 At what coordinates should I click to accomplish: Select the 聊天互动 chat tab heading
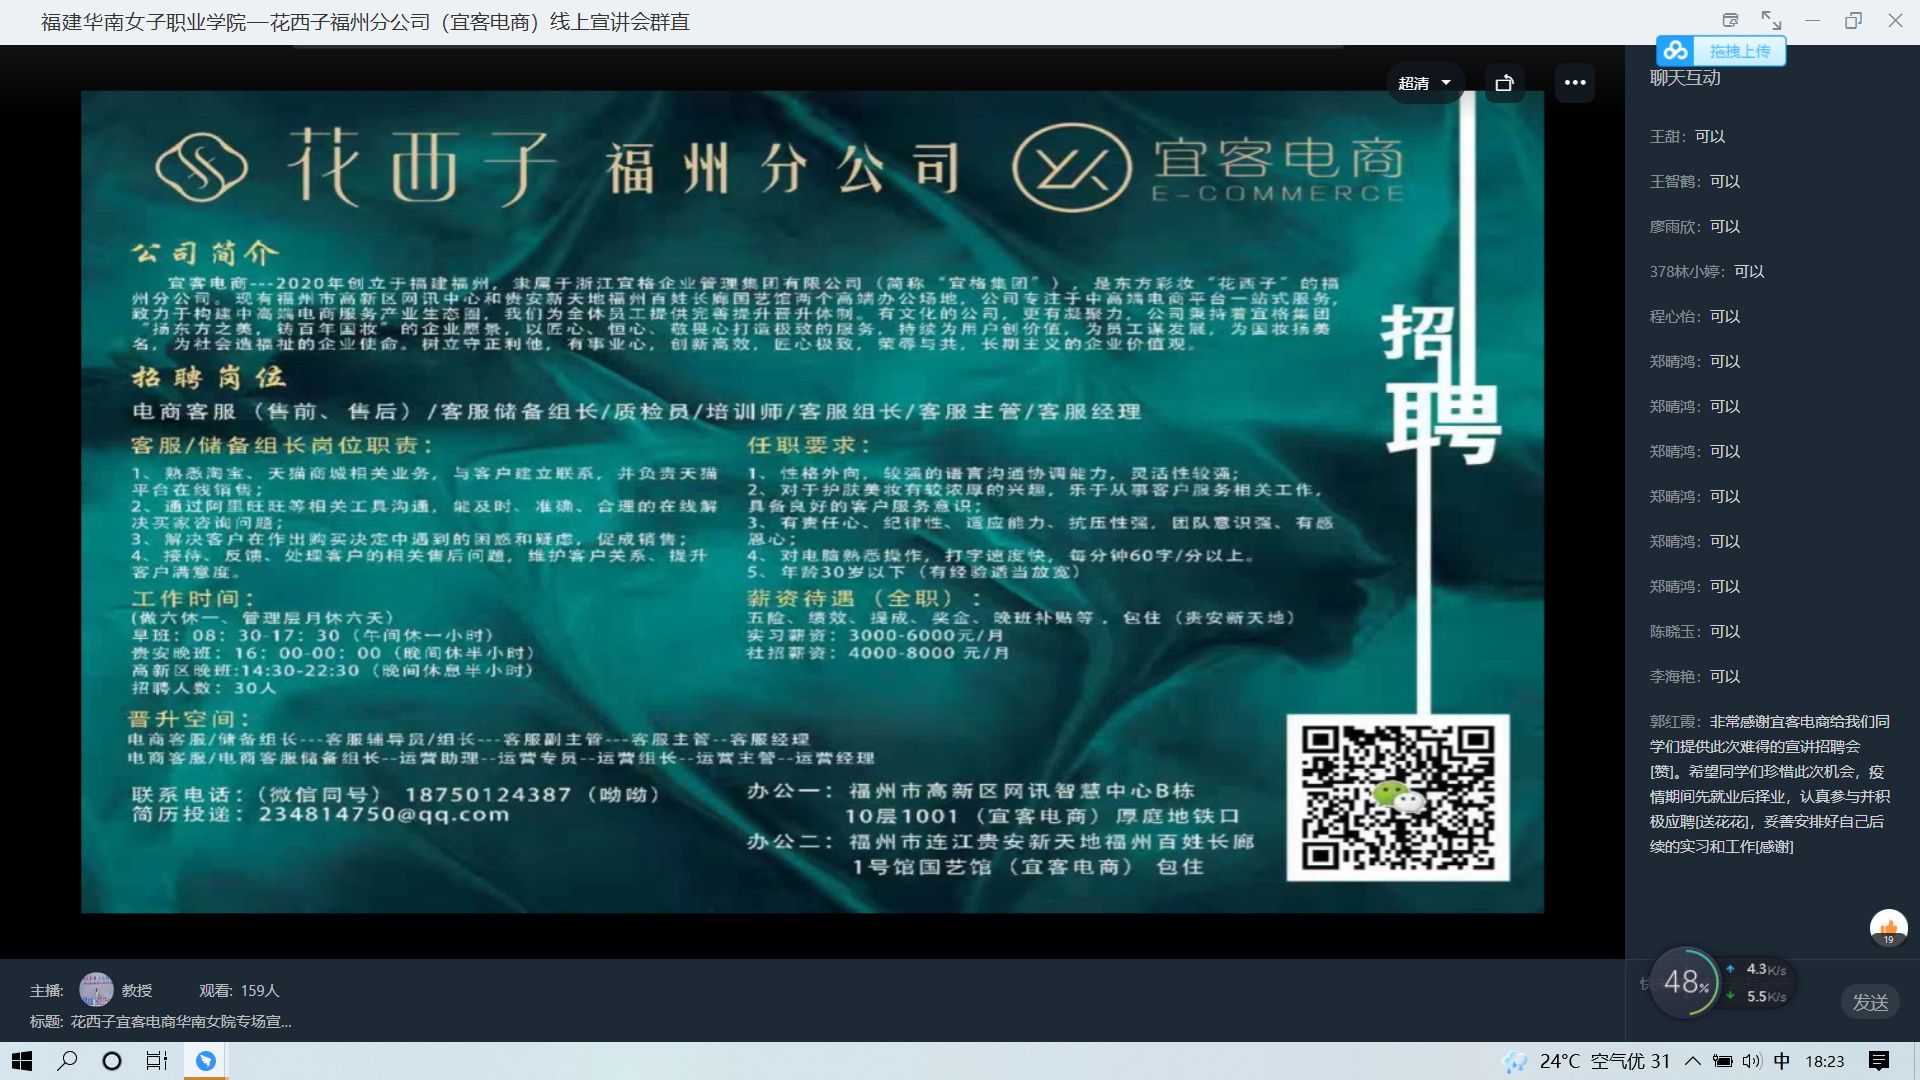click(x=1685, y=78)
